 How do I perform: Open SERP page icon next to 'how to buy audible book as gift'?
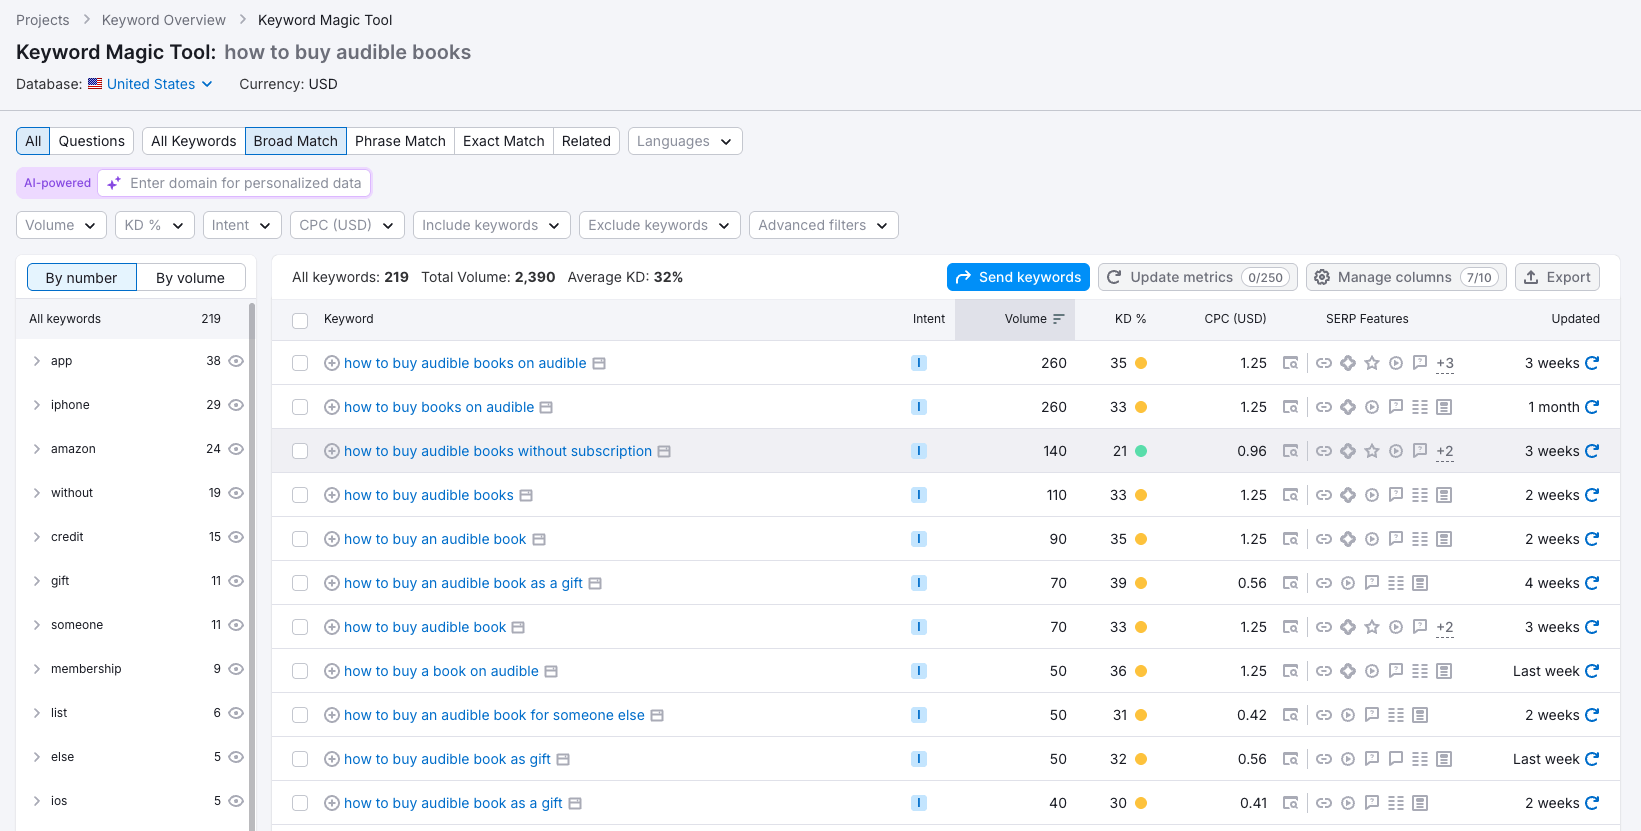[563, 759]
